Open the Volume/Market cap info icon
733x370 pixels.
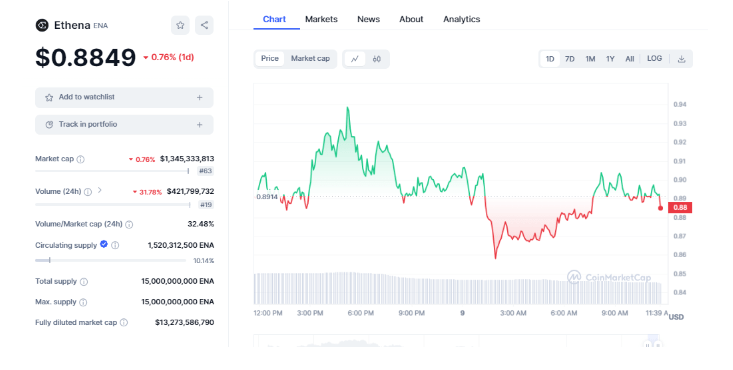point(129,225)
